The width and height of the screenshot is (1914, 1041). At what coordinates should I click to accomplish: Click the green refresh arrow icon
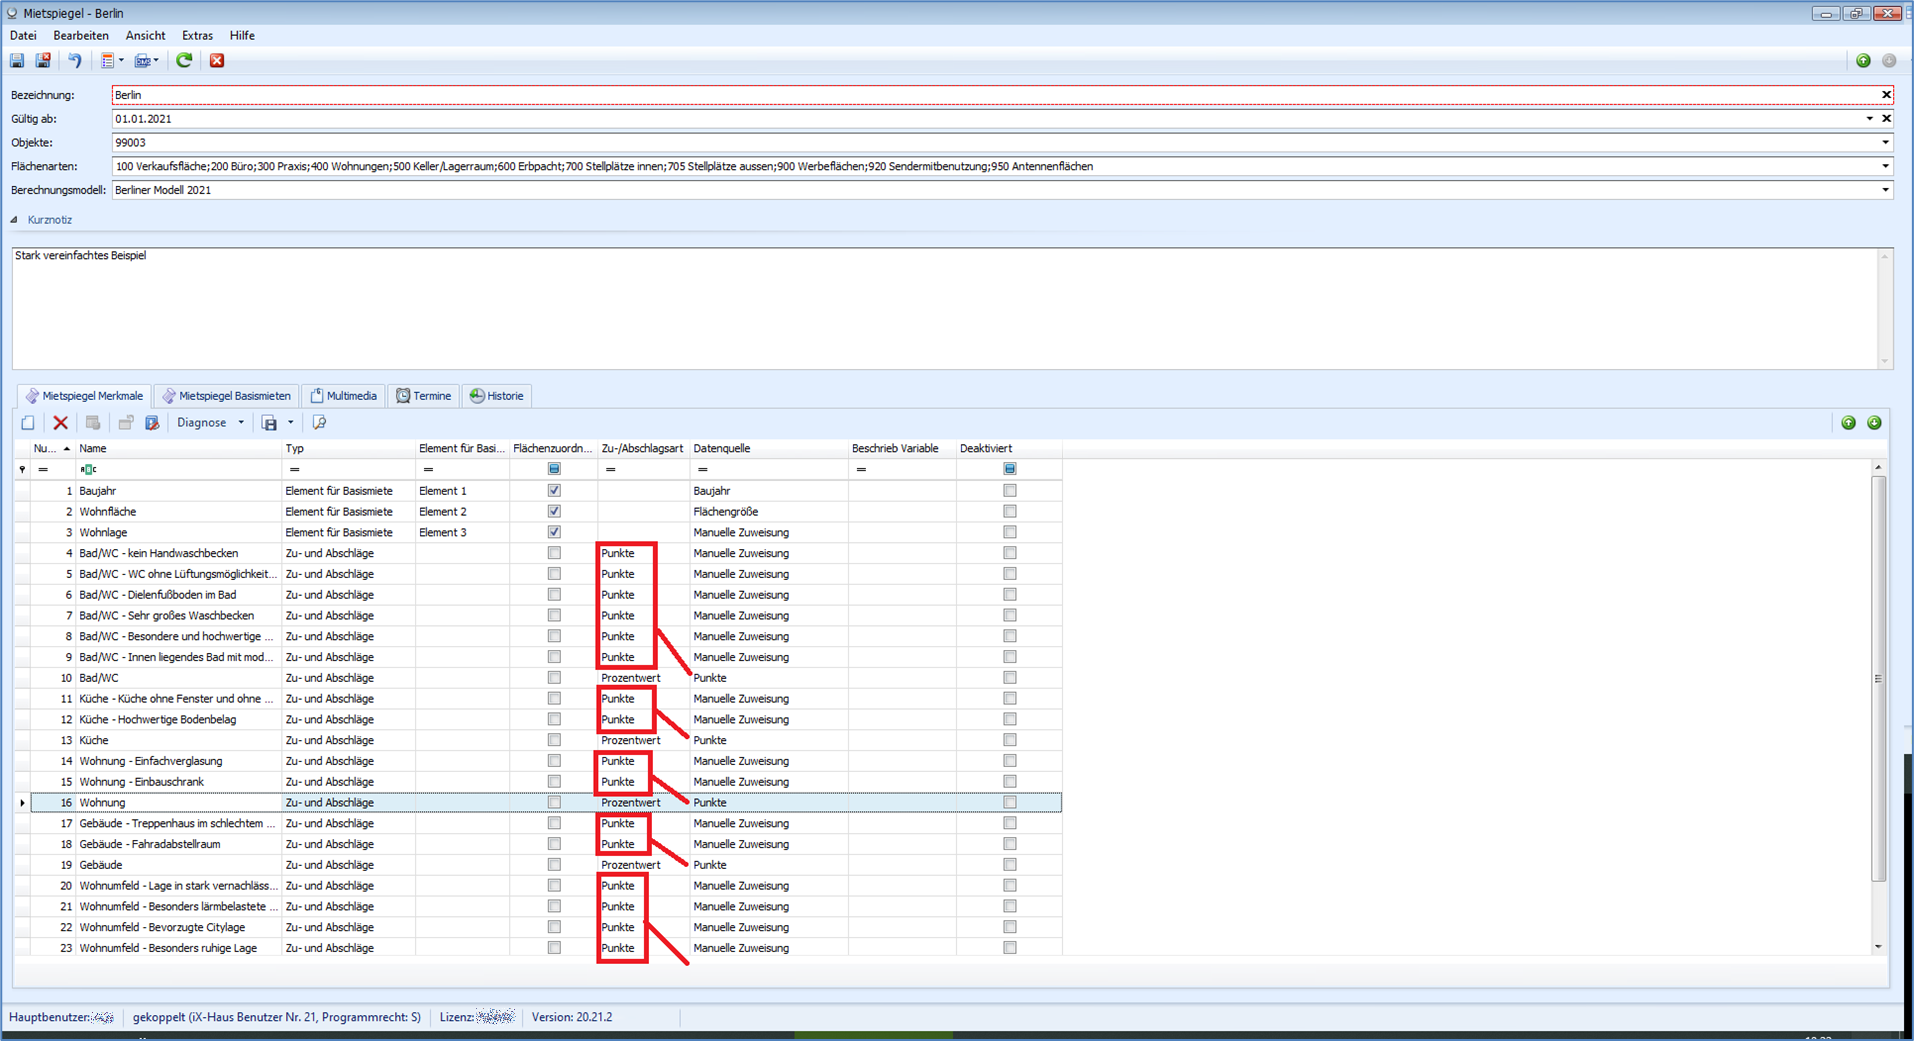pos(184,61)
